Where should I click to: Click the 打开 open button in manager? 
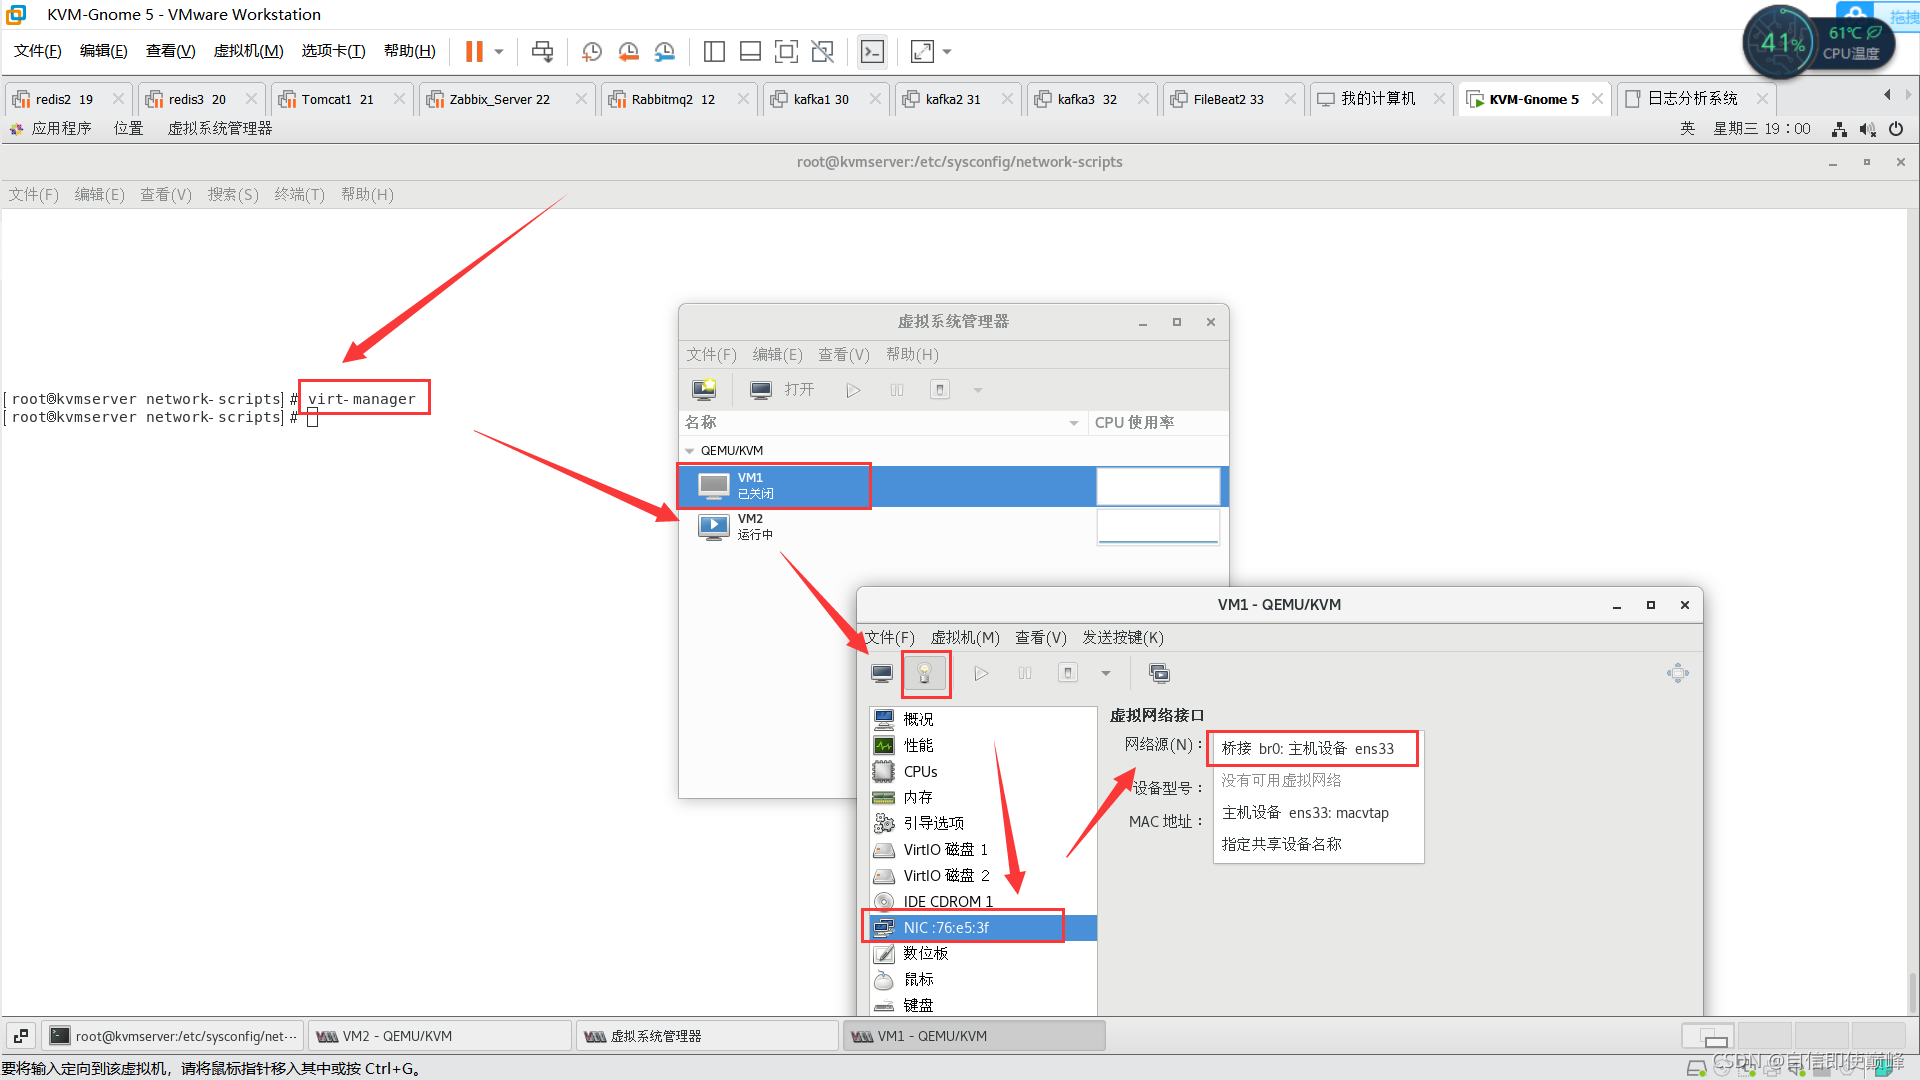[x=783, y=390]
